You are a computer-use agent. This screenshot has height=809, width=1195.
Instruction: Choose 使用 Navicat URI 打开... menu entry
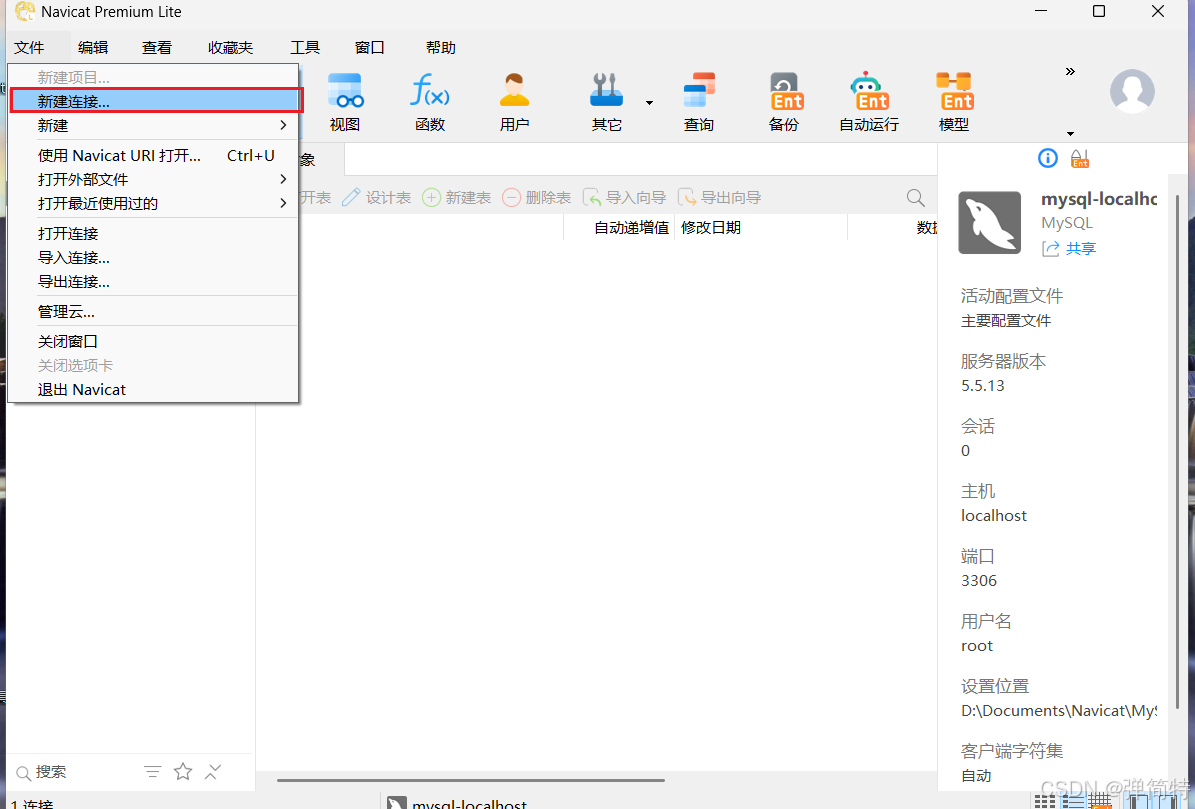153,155
